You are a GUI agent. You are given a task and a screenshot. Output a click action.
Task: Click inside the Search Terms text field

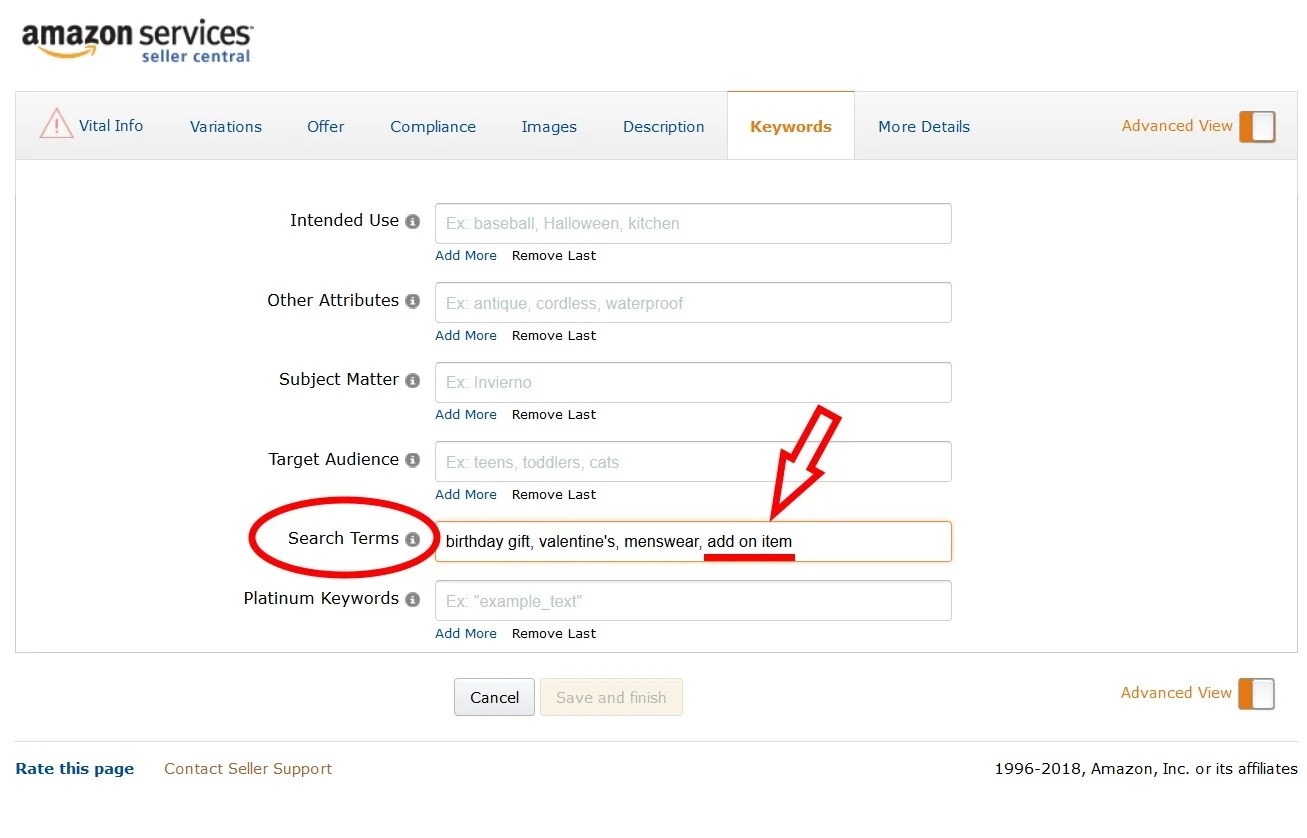coord(693,541)
